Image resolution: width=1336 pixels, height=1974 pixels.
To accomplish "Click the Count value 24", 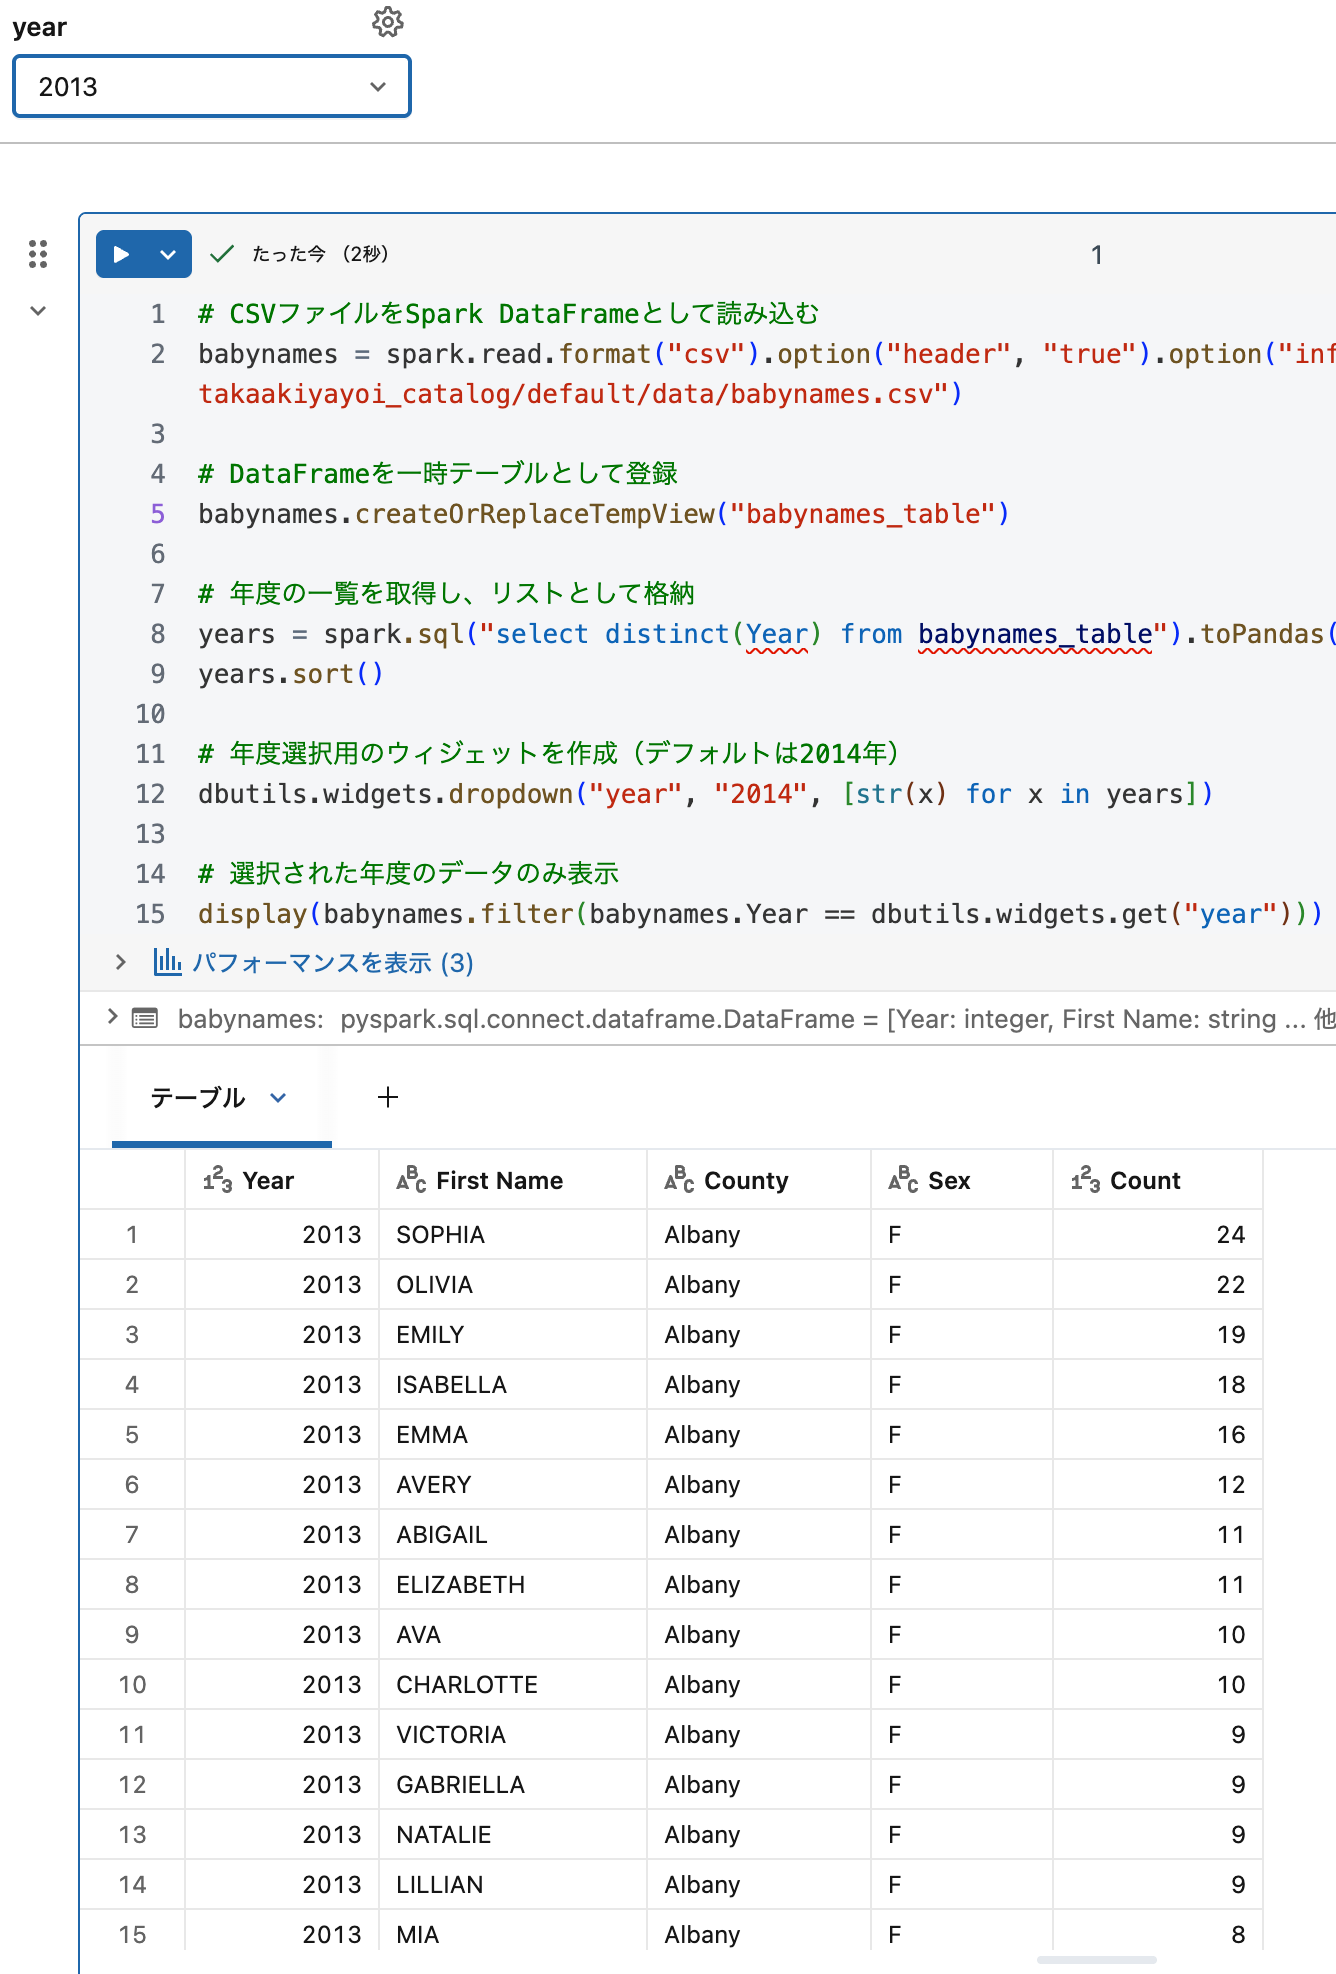I will (x=1158, y=1235).
